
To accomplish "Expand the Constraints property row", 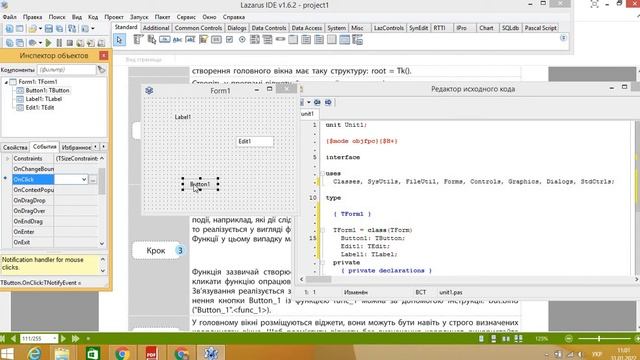I will pos(7,158).
